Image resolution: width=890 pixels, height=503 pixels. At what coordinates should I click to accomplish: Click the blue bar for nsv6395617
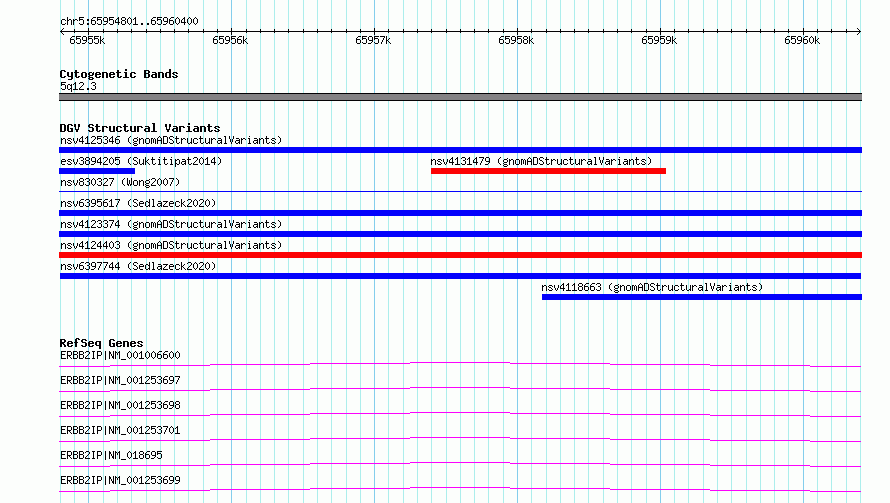point(460,213)
